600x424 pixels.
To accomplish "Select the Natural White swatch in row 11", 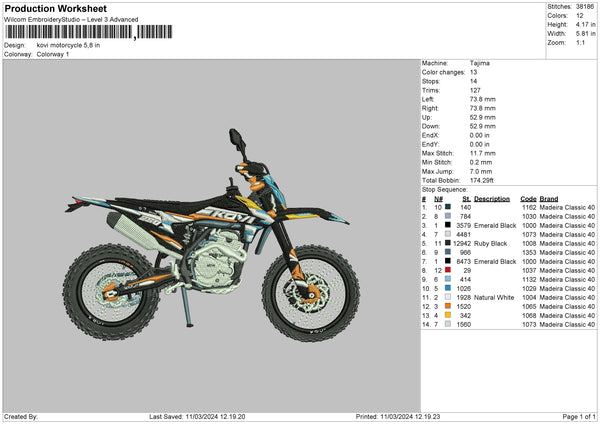I will [448, 297].
